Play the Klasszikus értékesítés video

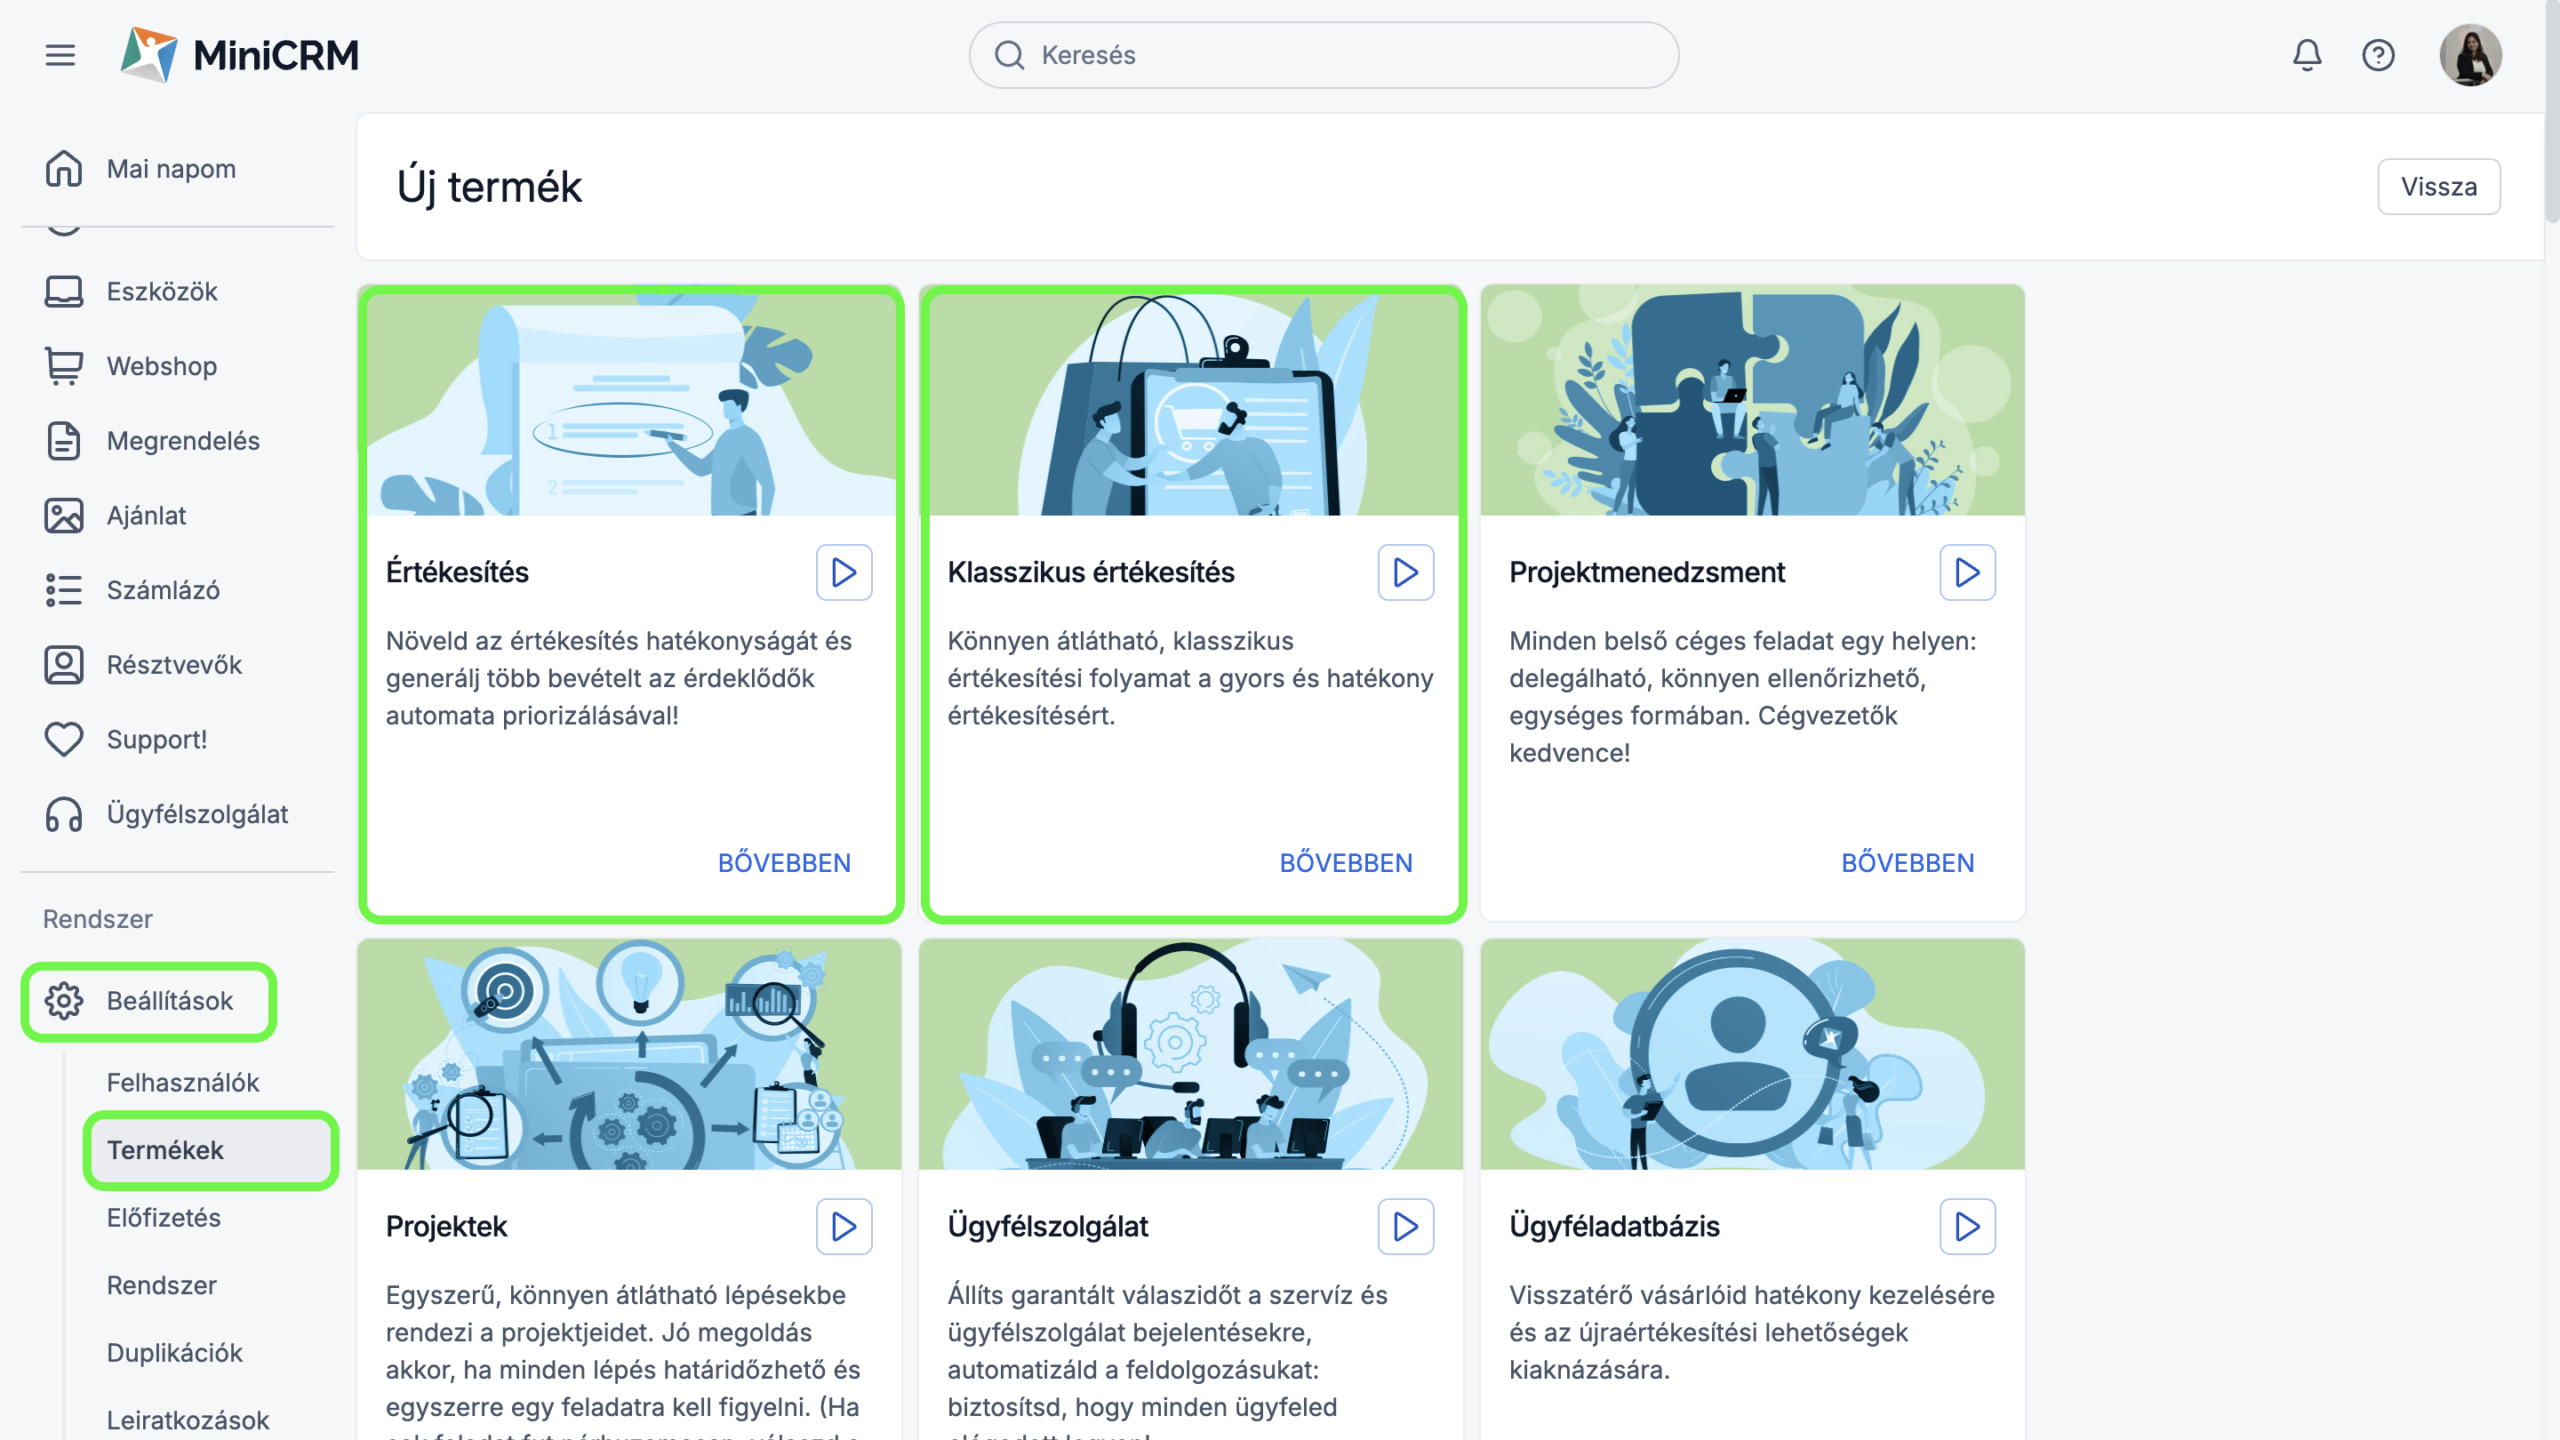point(1405,572)
